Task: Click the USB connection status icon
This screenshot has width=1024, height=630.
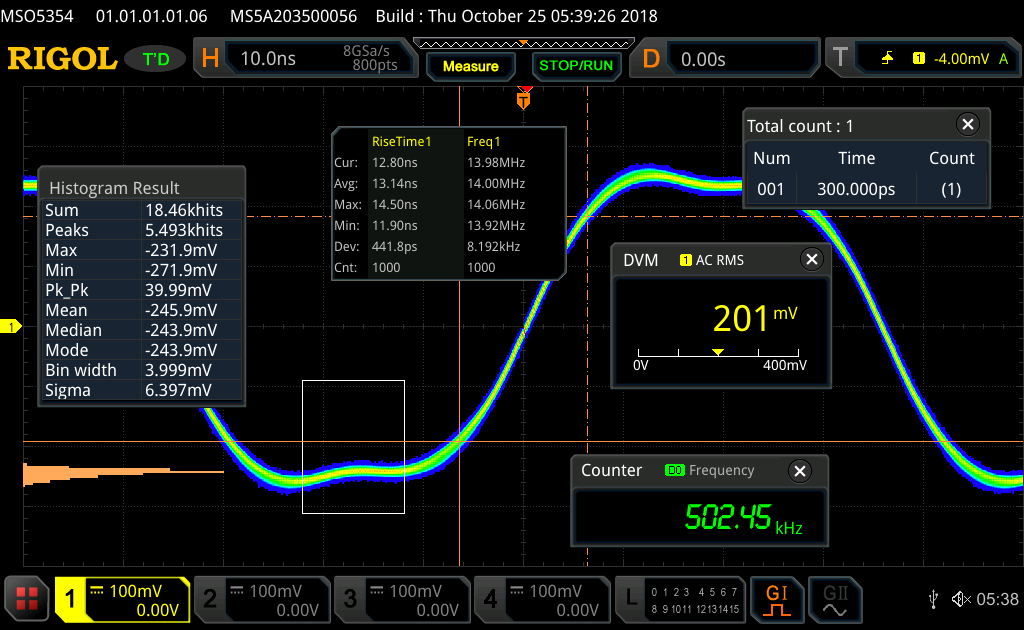Action: point(933,599)
